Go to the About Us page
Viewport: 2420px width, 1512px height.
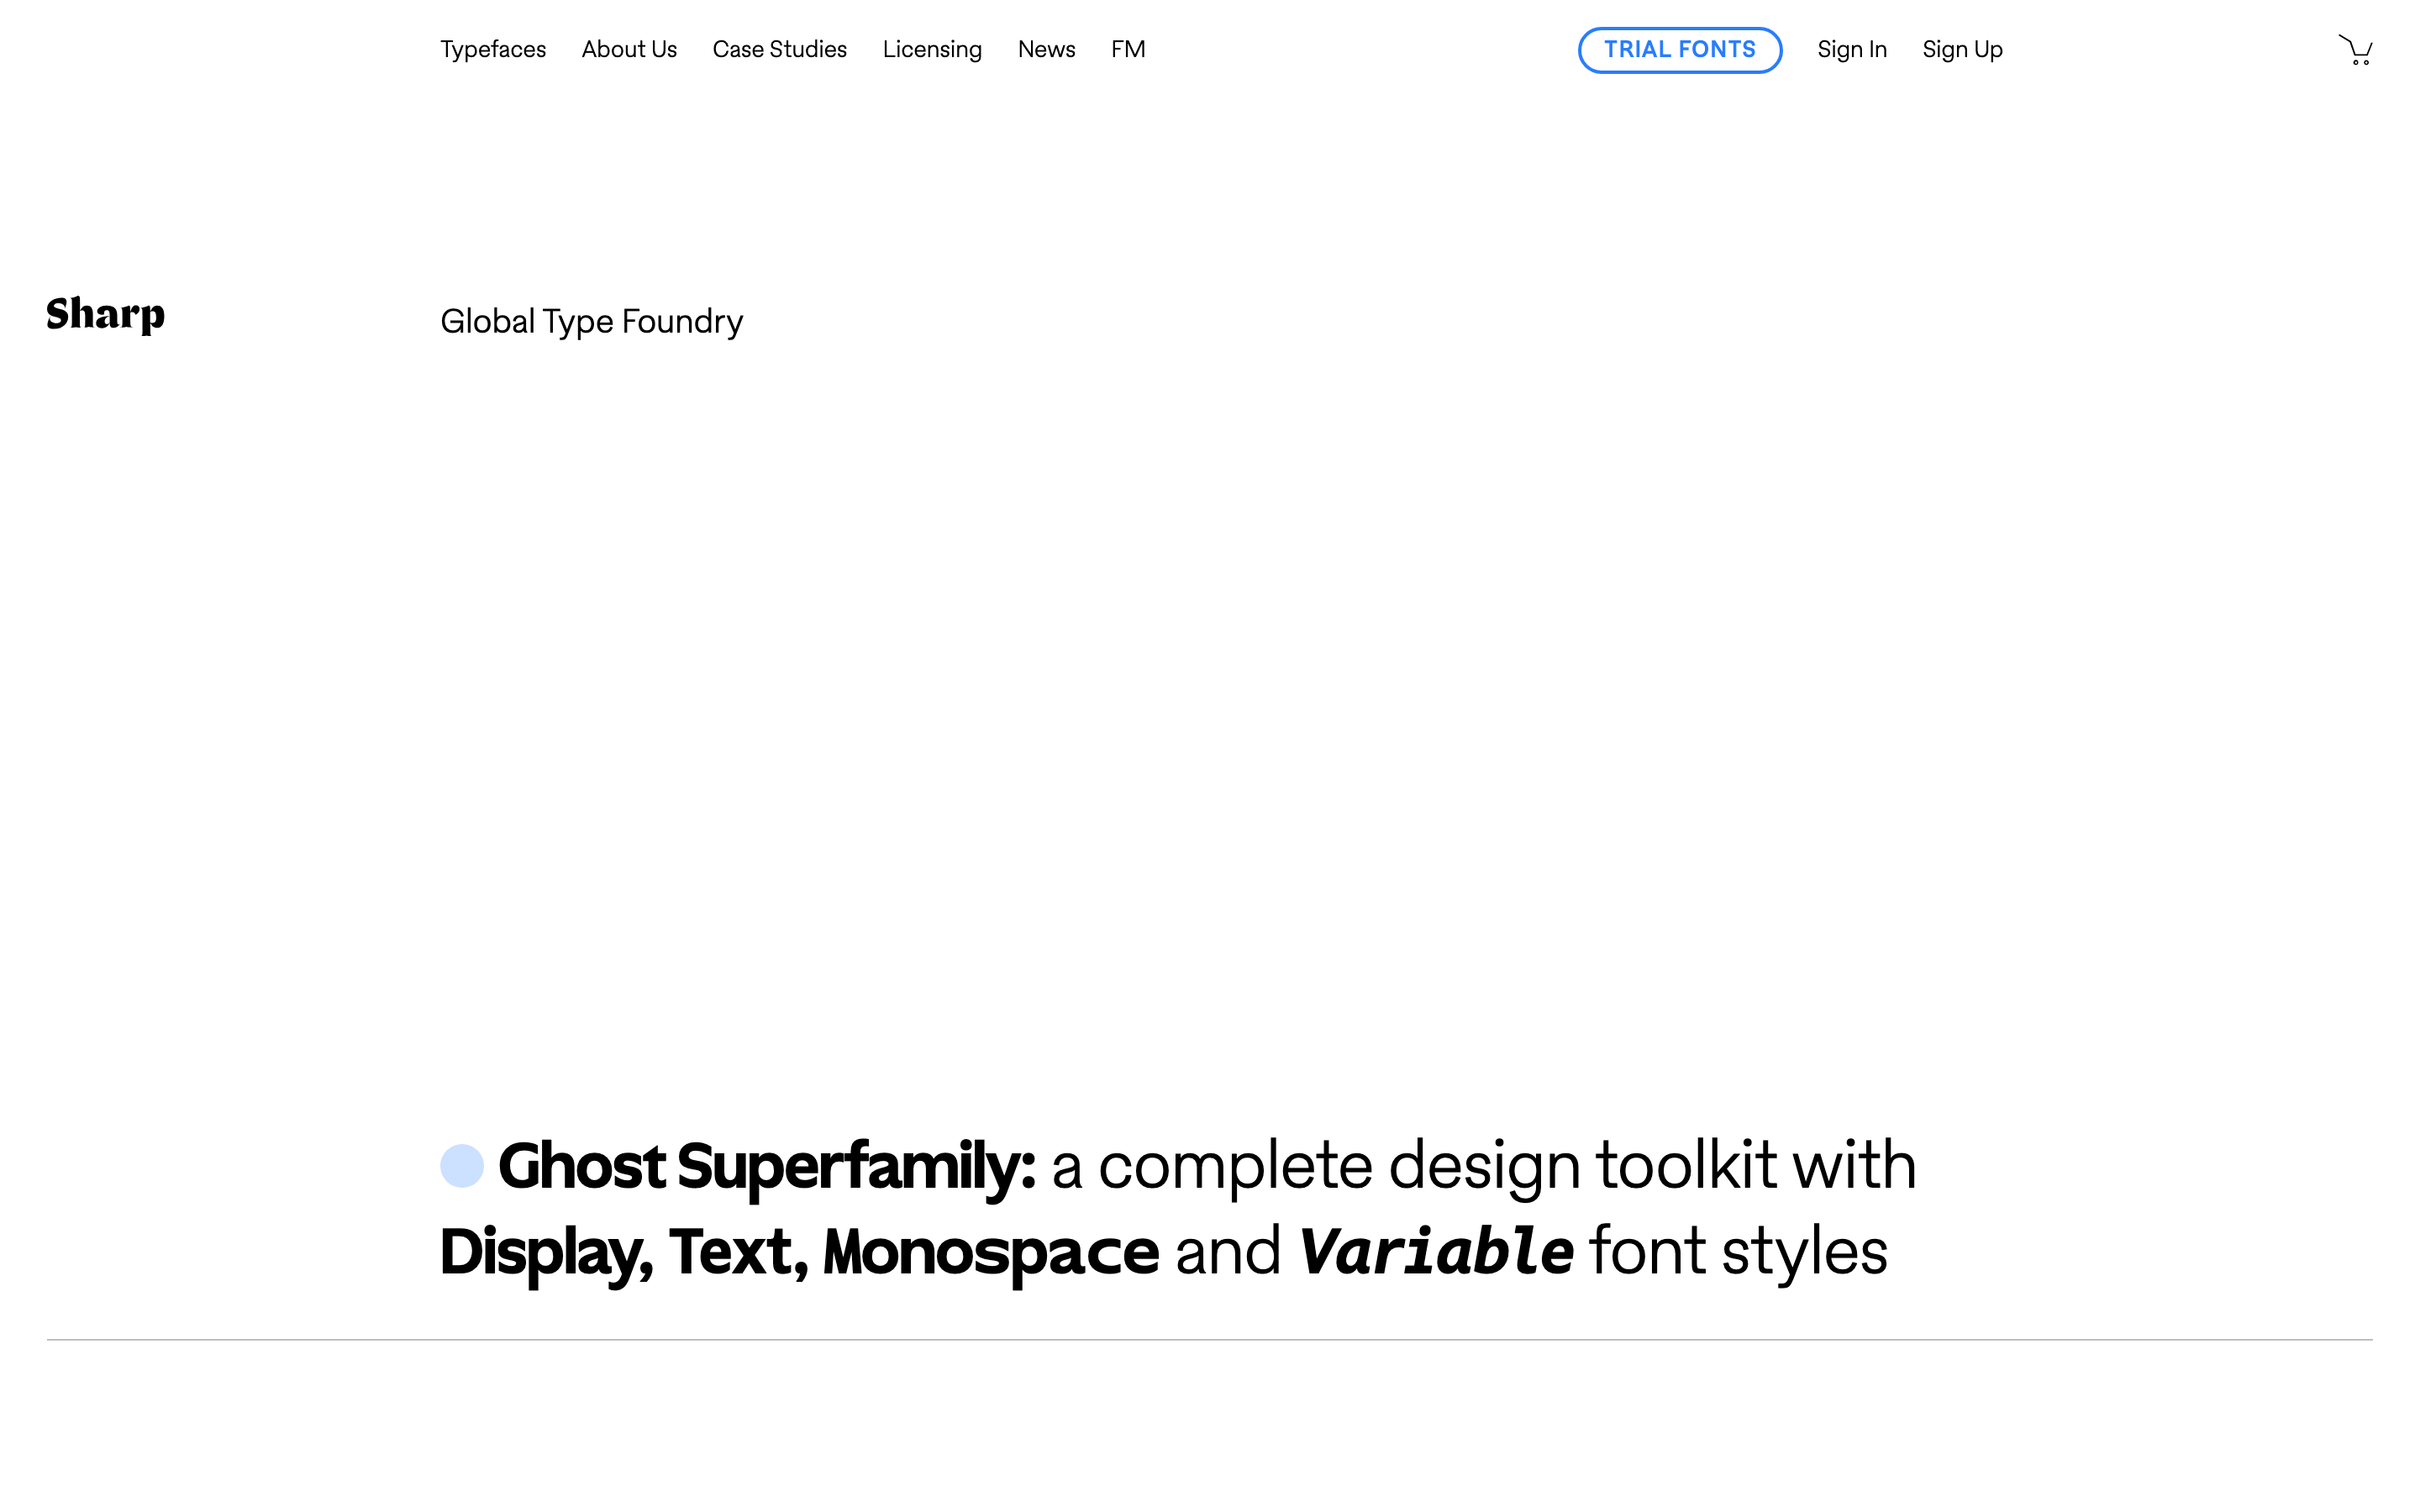click(629, 49)
